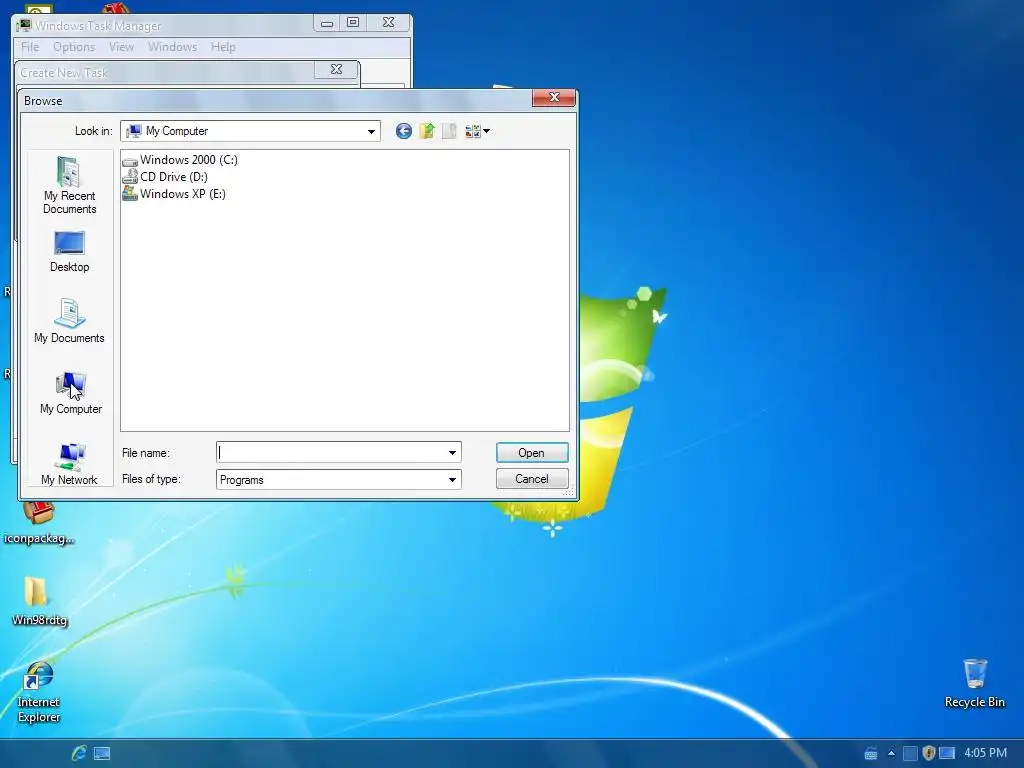Select My Documents in the places bar
This screenshot has height=768, width=1024.
pyautogui.click(x=69, y=321)
